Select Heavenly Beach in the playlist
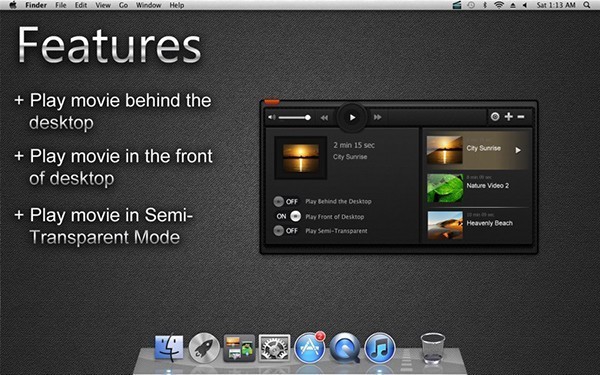Viewport: 600px width, 375px height. tap(477, 225)
